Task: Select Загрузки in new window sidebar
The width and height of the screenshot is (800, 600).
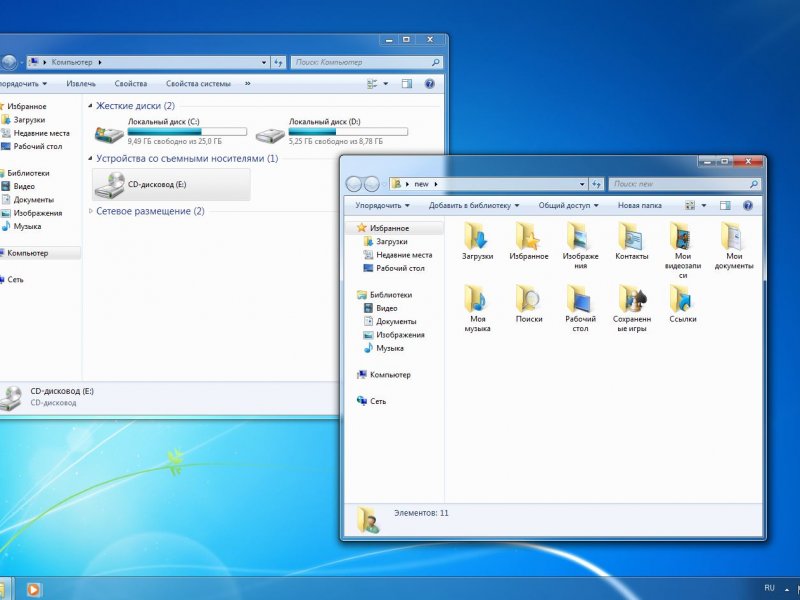Action: click(x=391, y=241)
